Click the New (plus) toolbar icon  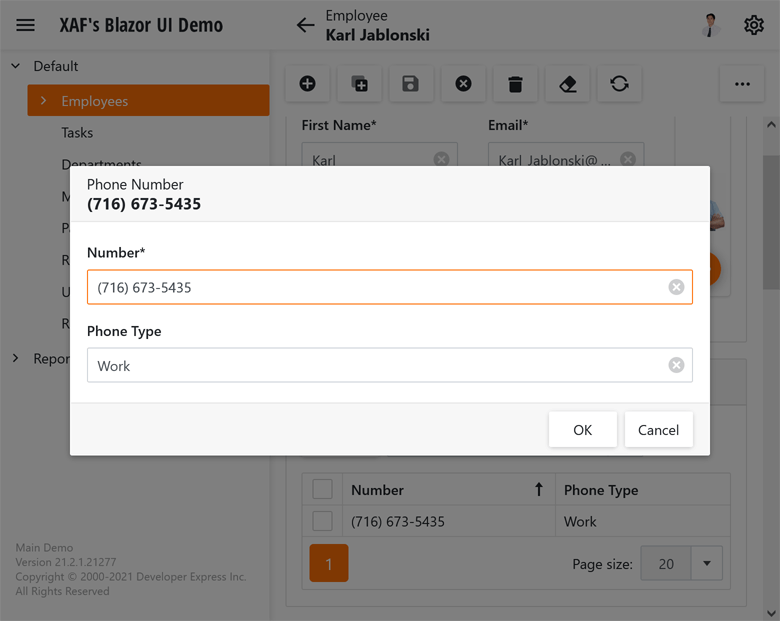point(307,84)
